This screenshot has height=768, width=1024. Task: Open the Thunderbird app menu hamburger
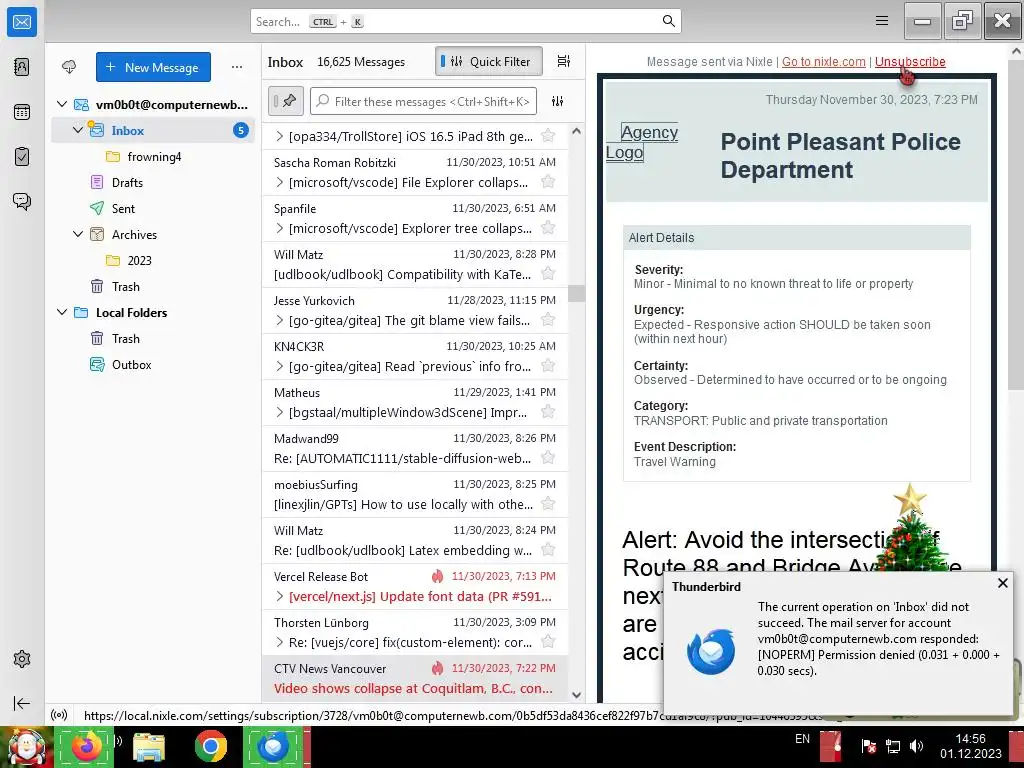[x=882, y=21]
